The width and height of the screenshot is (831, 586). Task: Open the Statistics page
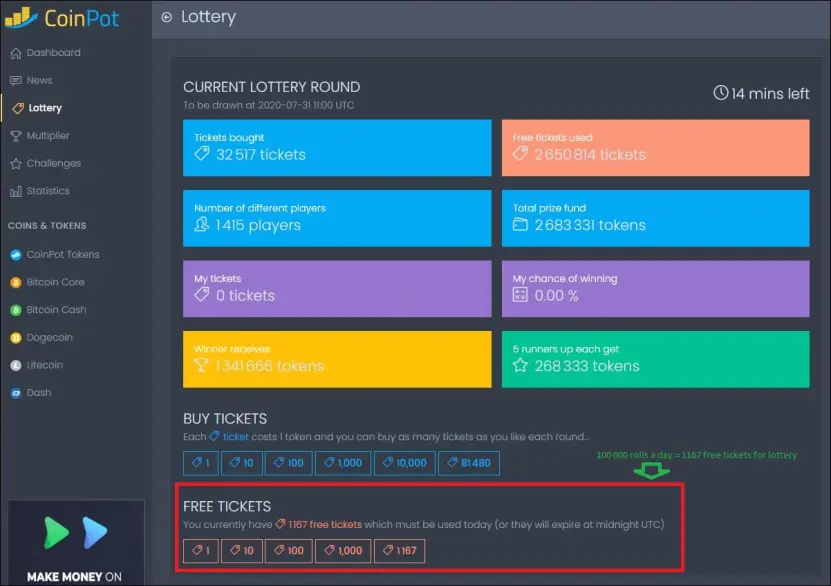click(x=48, y=191)
